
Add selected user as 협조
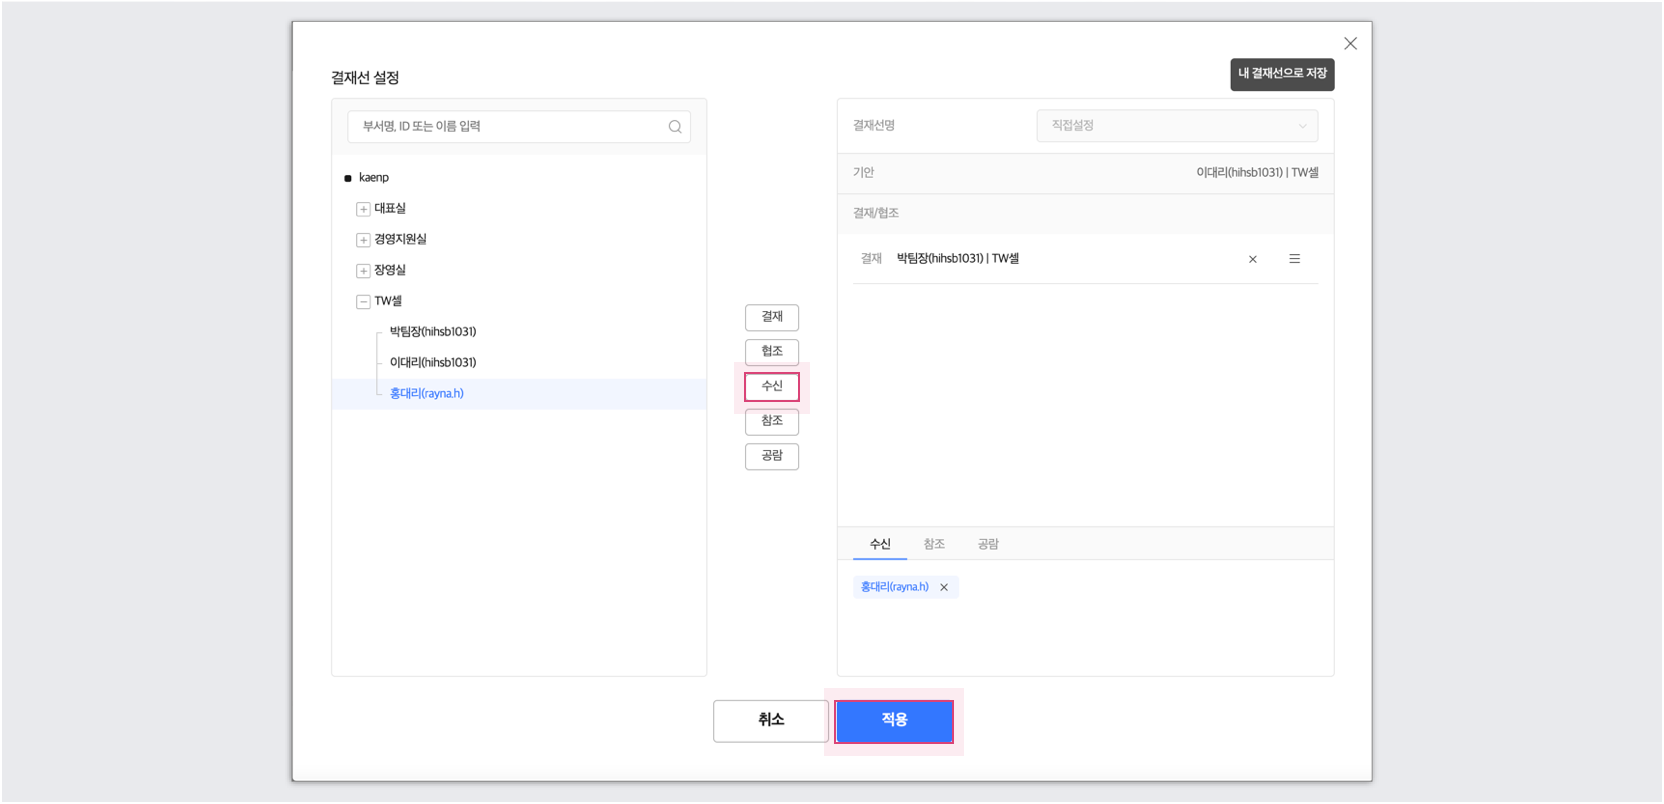(771, 352)
